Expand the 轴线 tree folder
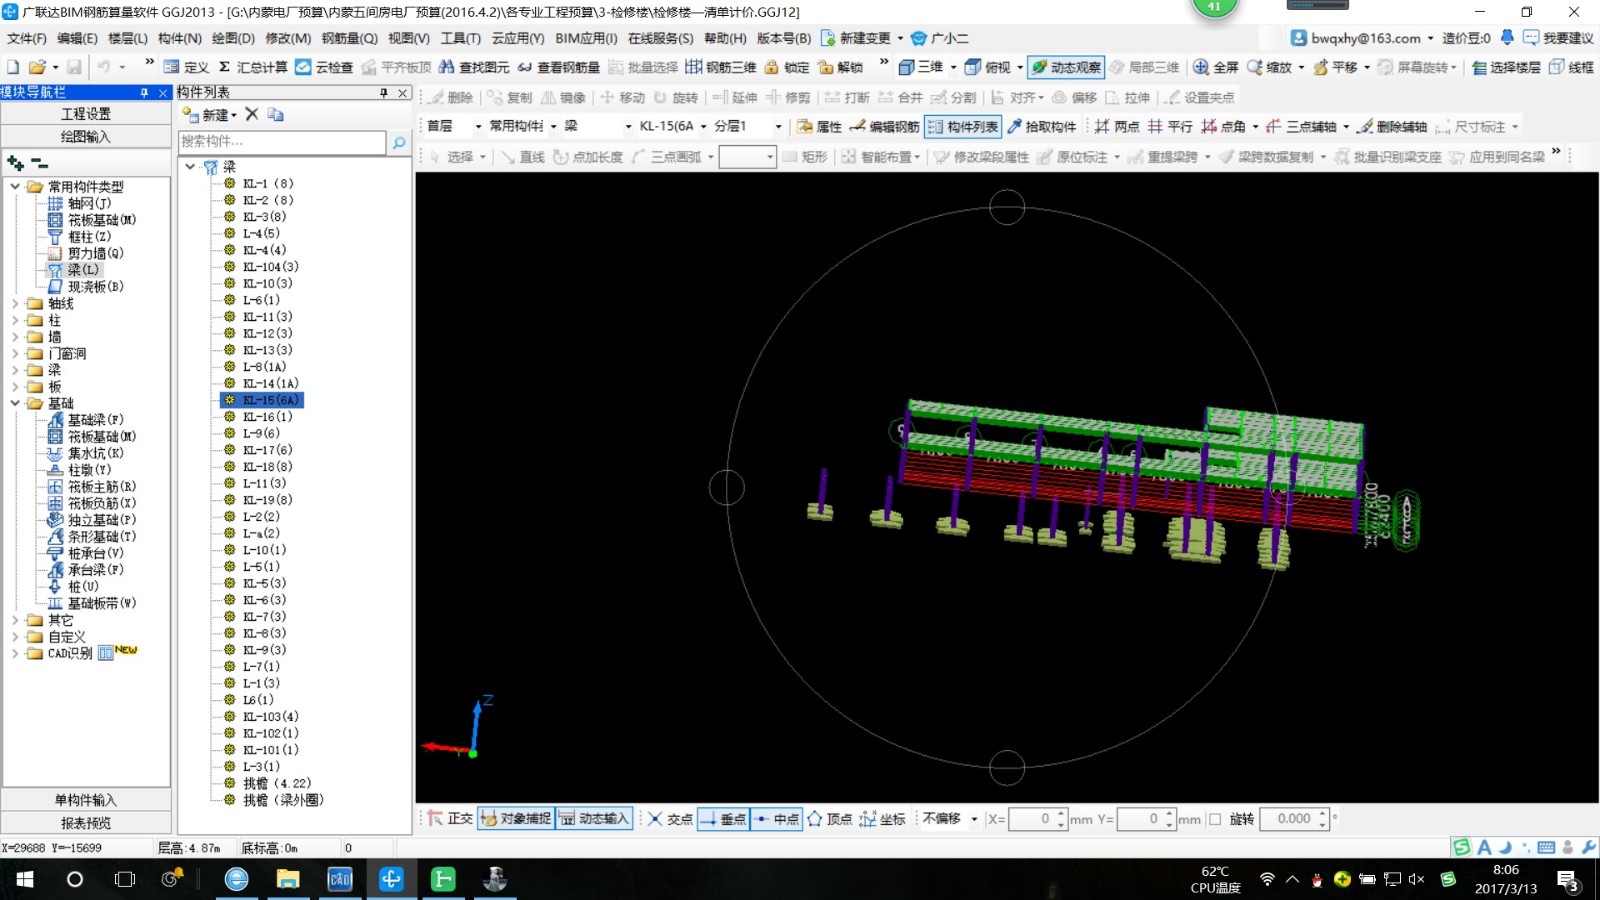Image resolution: width=1600 pixels, height=900 pixels. [x=15, y=303]
